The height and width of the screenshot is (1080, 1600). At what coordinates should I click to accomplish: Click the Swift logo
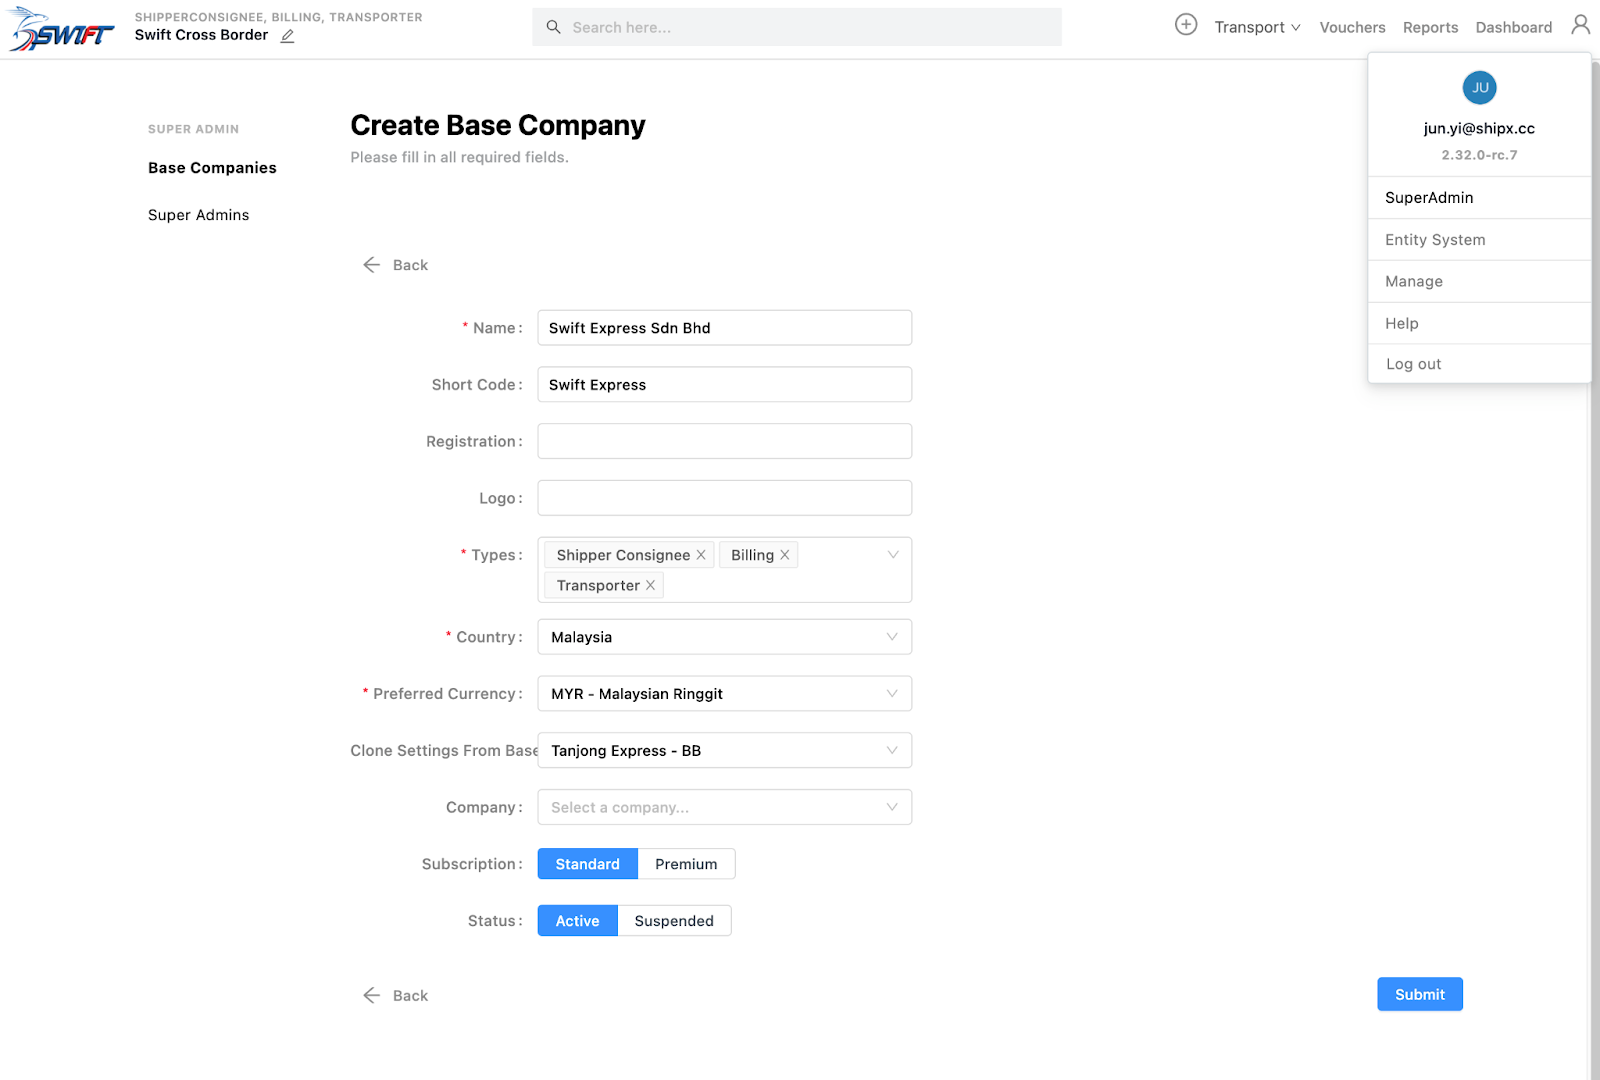click(x=62, y=30)
